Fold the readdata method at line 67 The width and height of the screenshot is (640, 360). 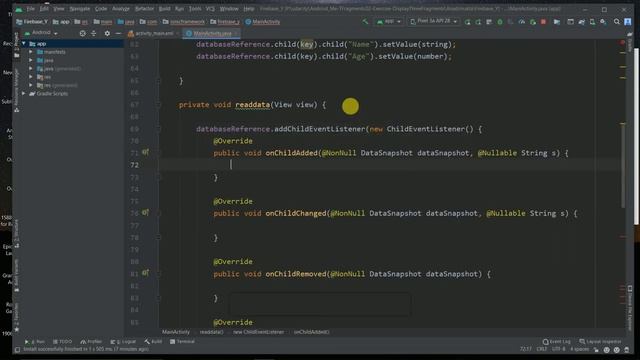tap(159, 105)
